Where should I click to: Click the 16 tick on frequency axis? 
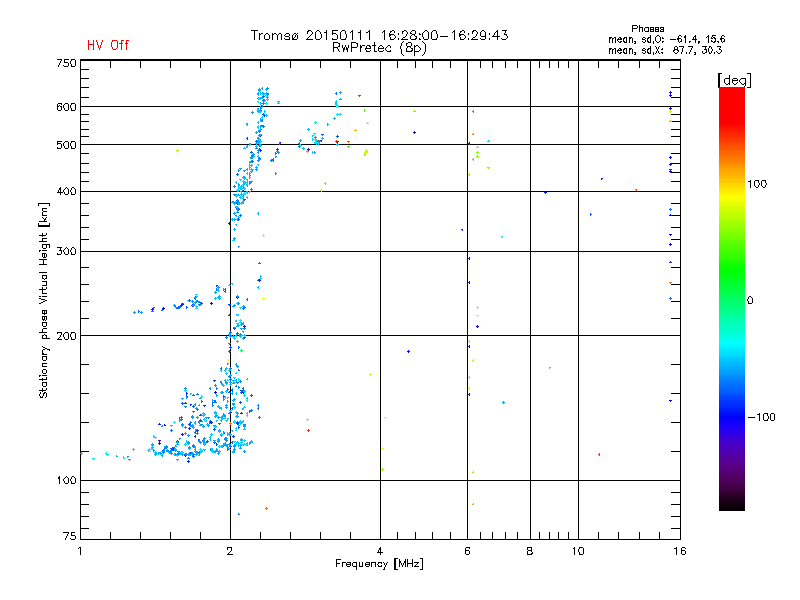[677, 552]
